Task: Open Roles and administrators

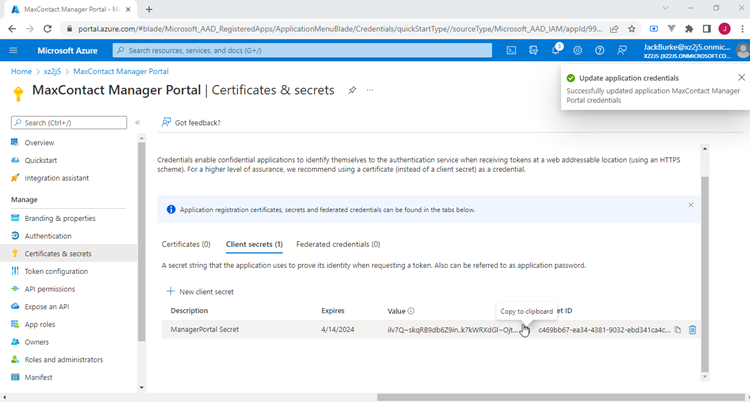Action: pyautogui.click(x=64, y=359)
